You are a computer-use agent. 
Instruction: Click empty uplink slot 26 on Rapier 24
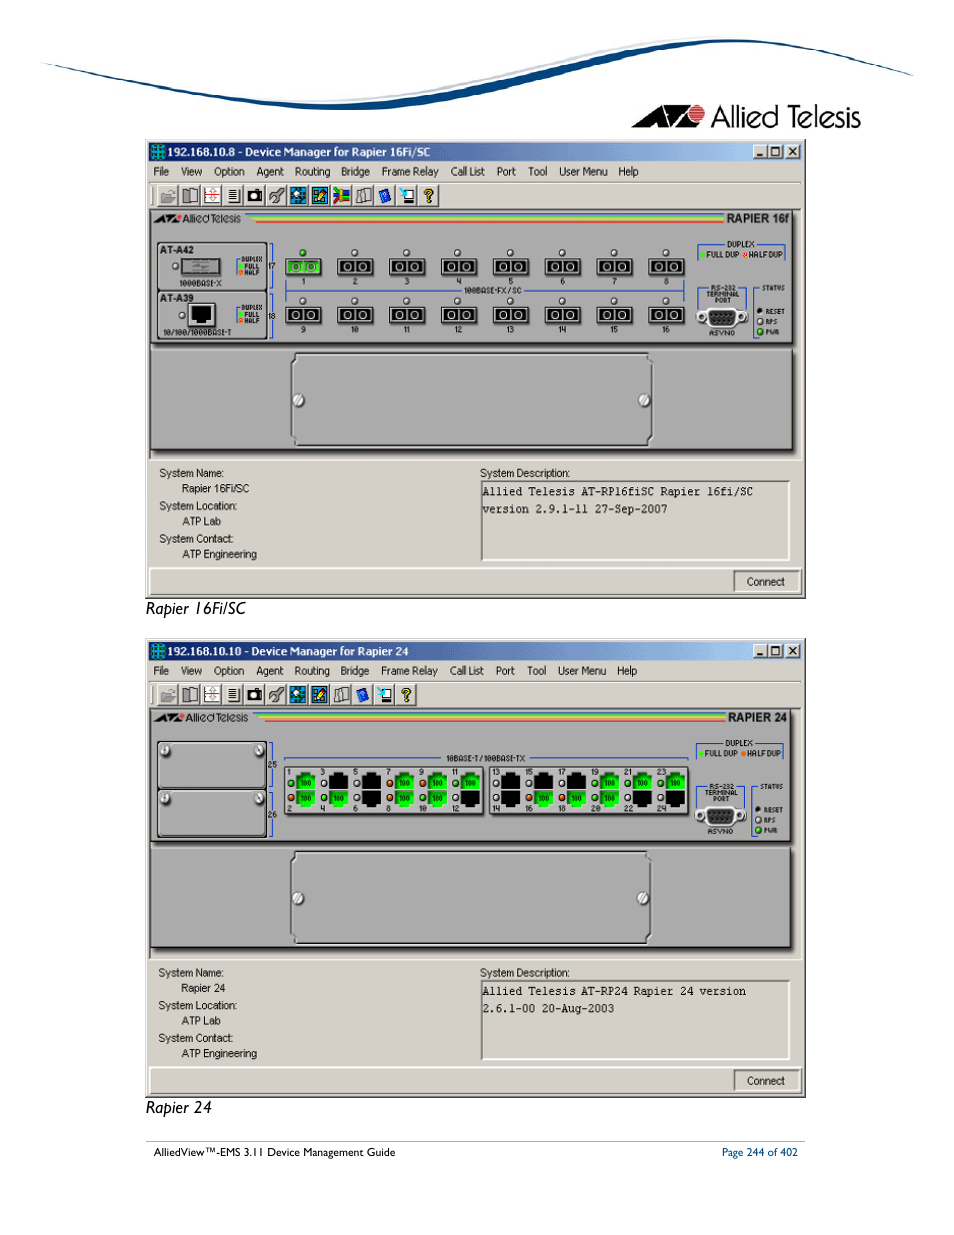click(211, 813)
